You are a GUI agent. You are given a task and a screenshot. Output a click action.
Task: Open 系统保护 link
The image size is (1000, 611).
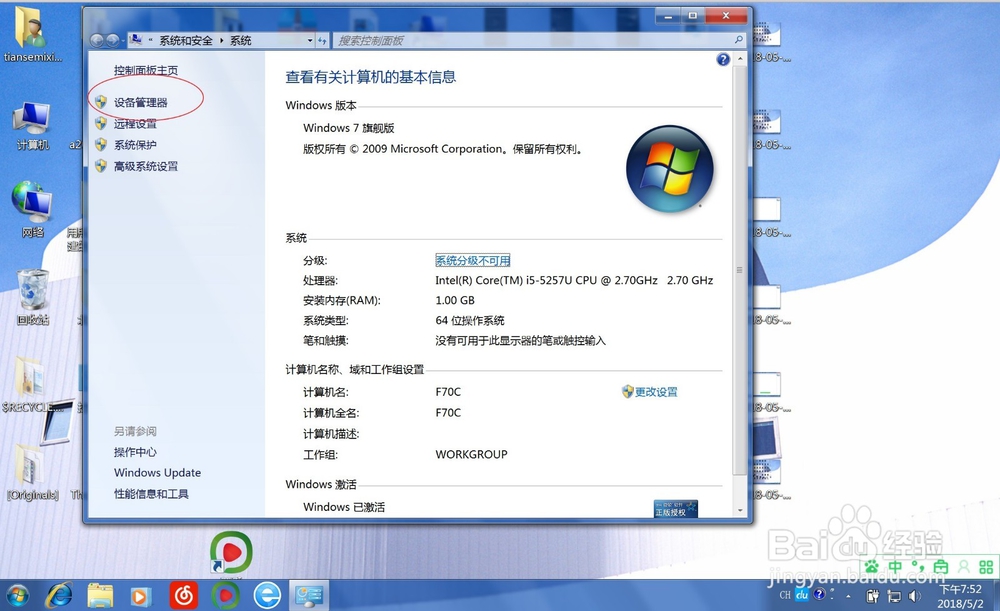pos(135,145)
